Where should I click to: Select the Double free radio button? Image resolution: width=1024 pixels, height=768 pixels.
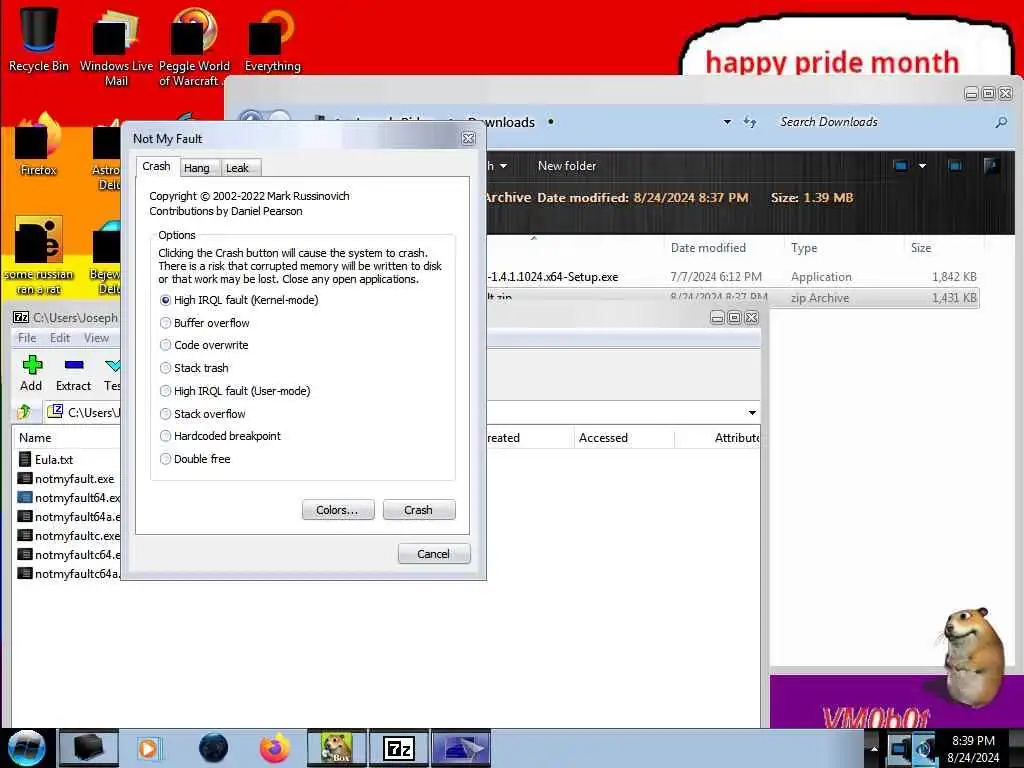pyautogui.click(x=165, y=458)
